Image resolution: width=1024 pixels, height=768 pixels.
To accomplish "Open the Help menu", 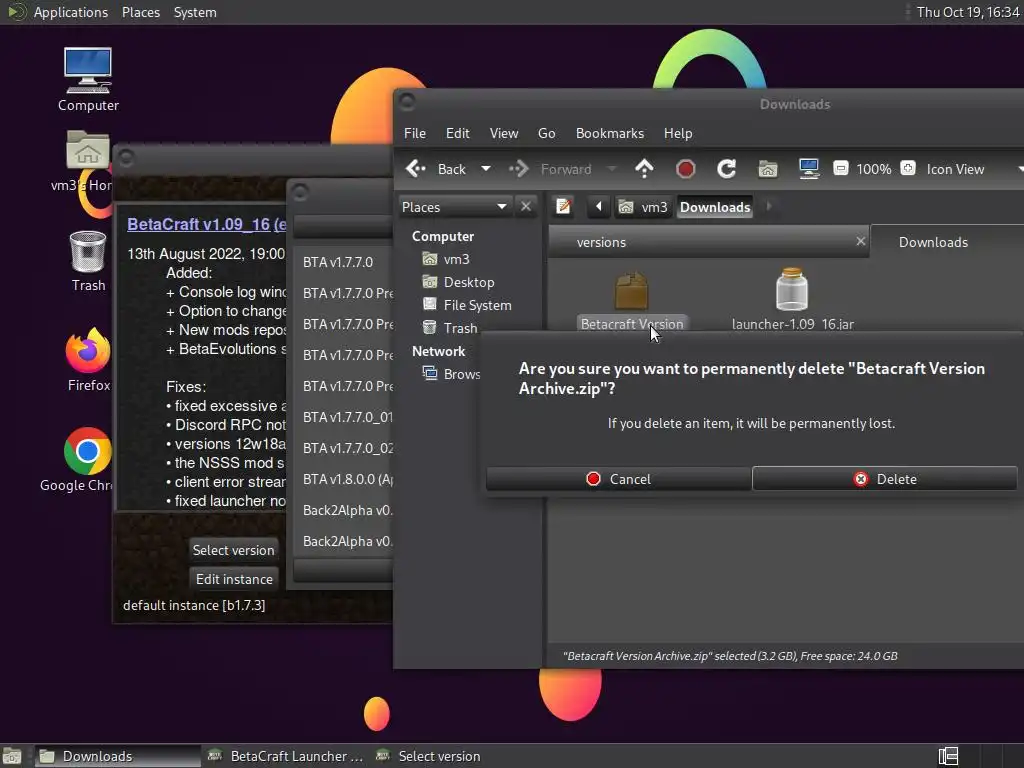I will click(x=678, y=133).
